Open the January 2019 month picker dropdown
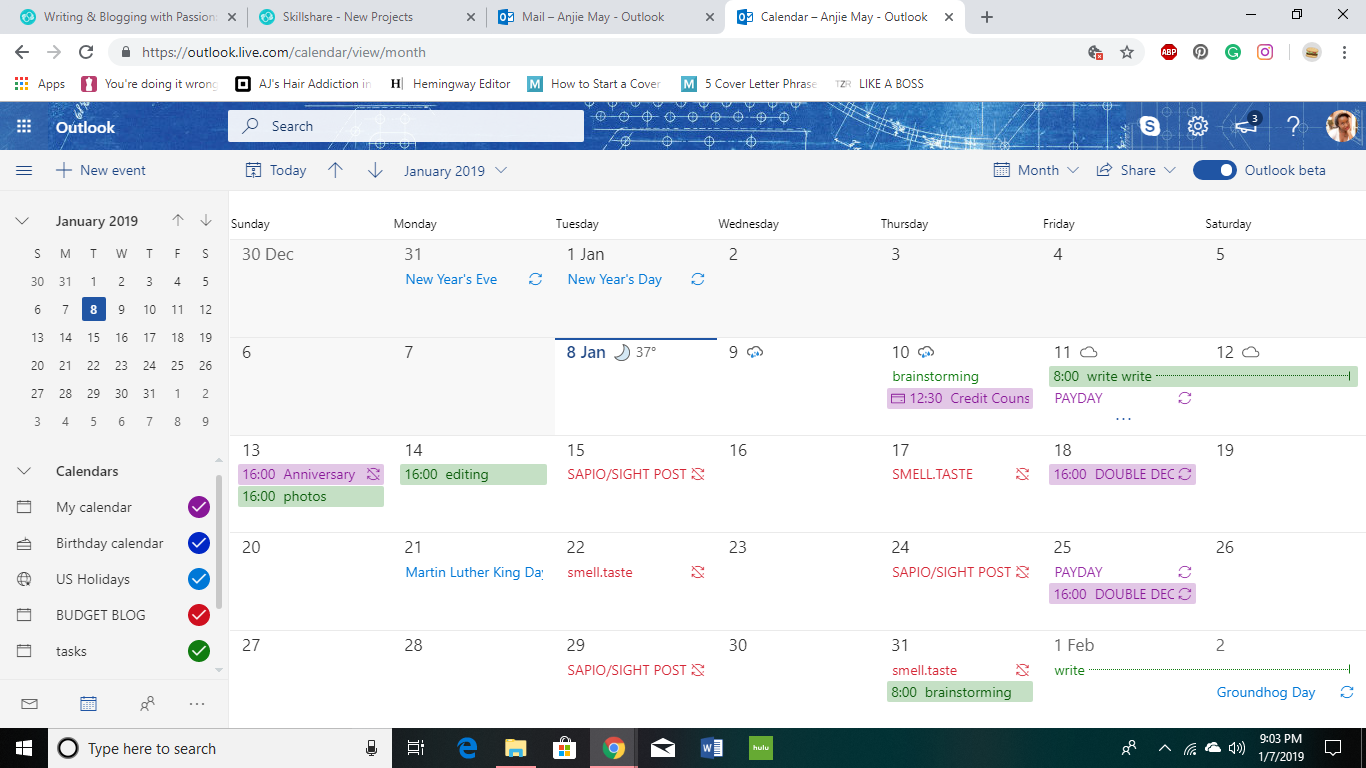1366x768 pixels. tap(456, 170)
